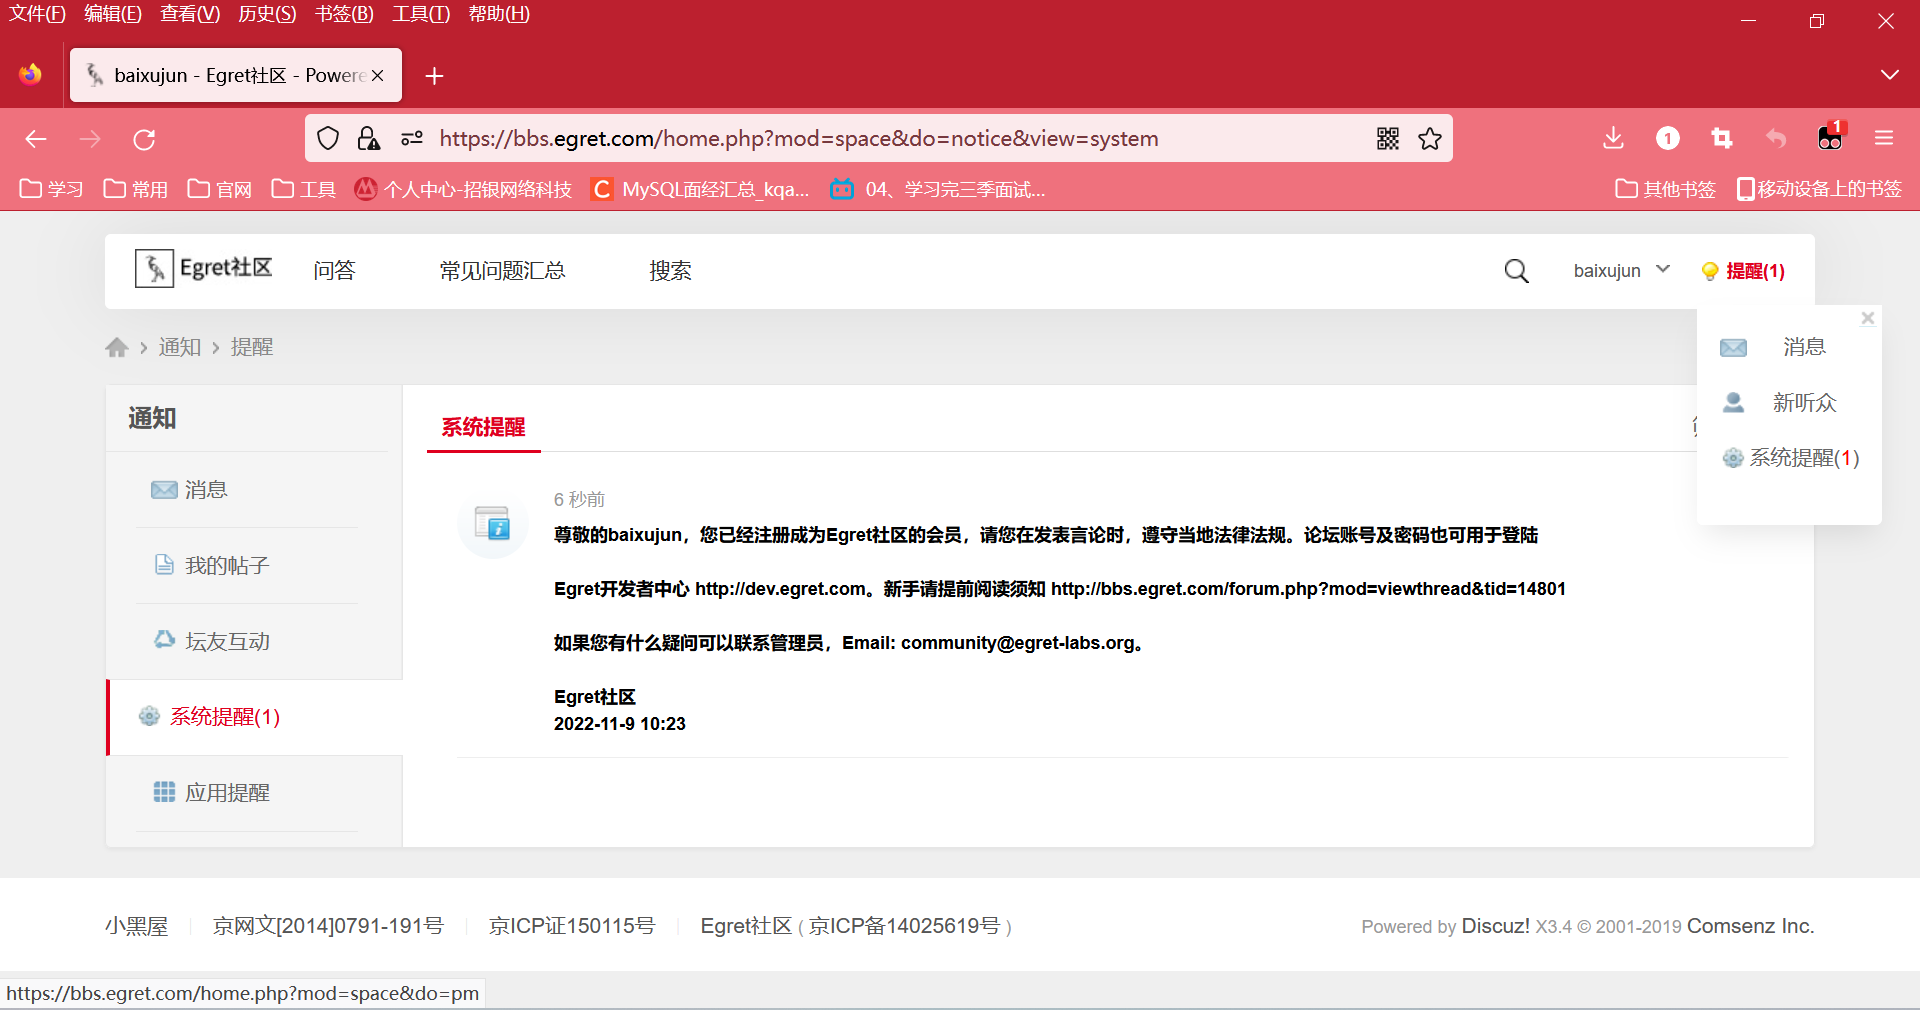Reload the current page
This screenshot has width=1920, height=1010.
click(144, 139)
